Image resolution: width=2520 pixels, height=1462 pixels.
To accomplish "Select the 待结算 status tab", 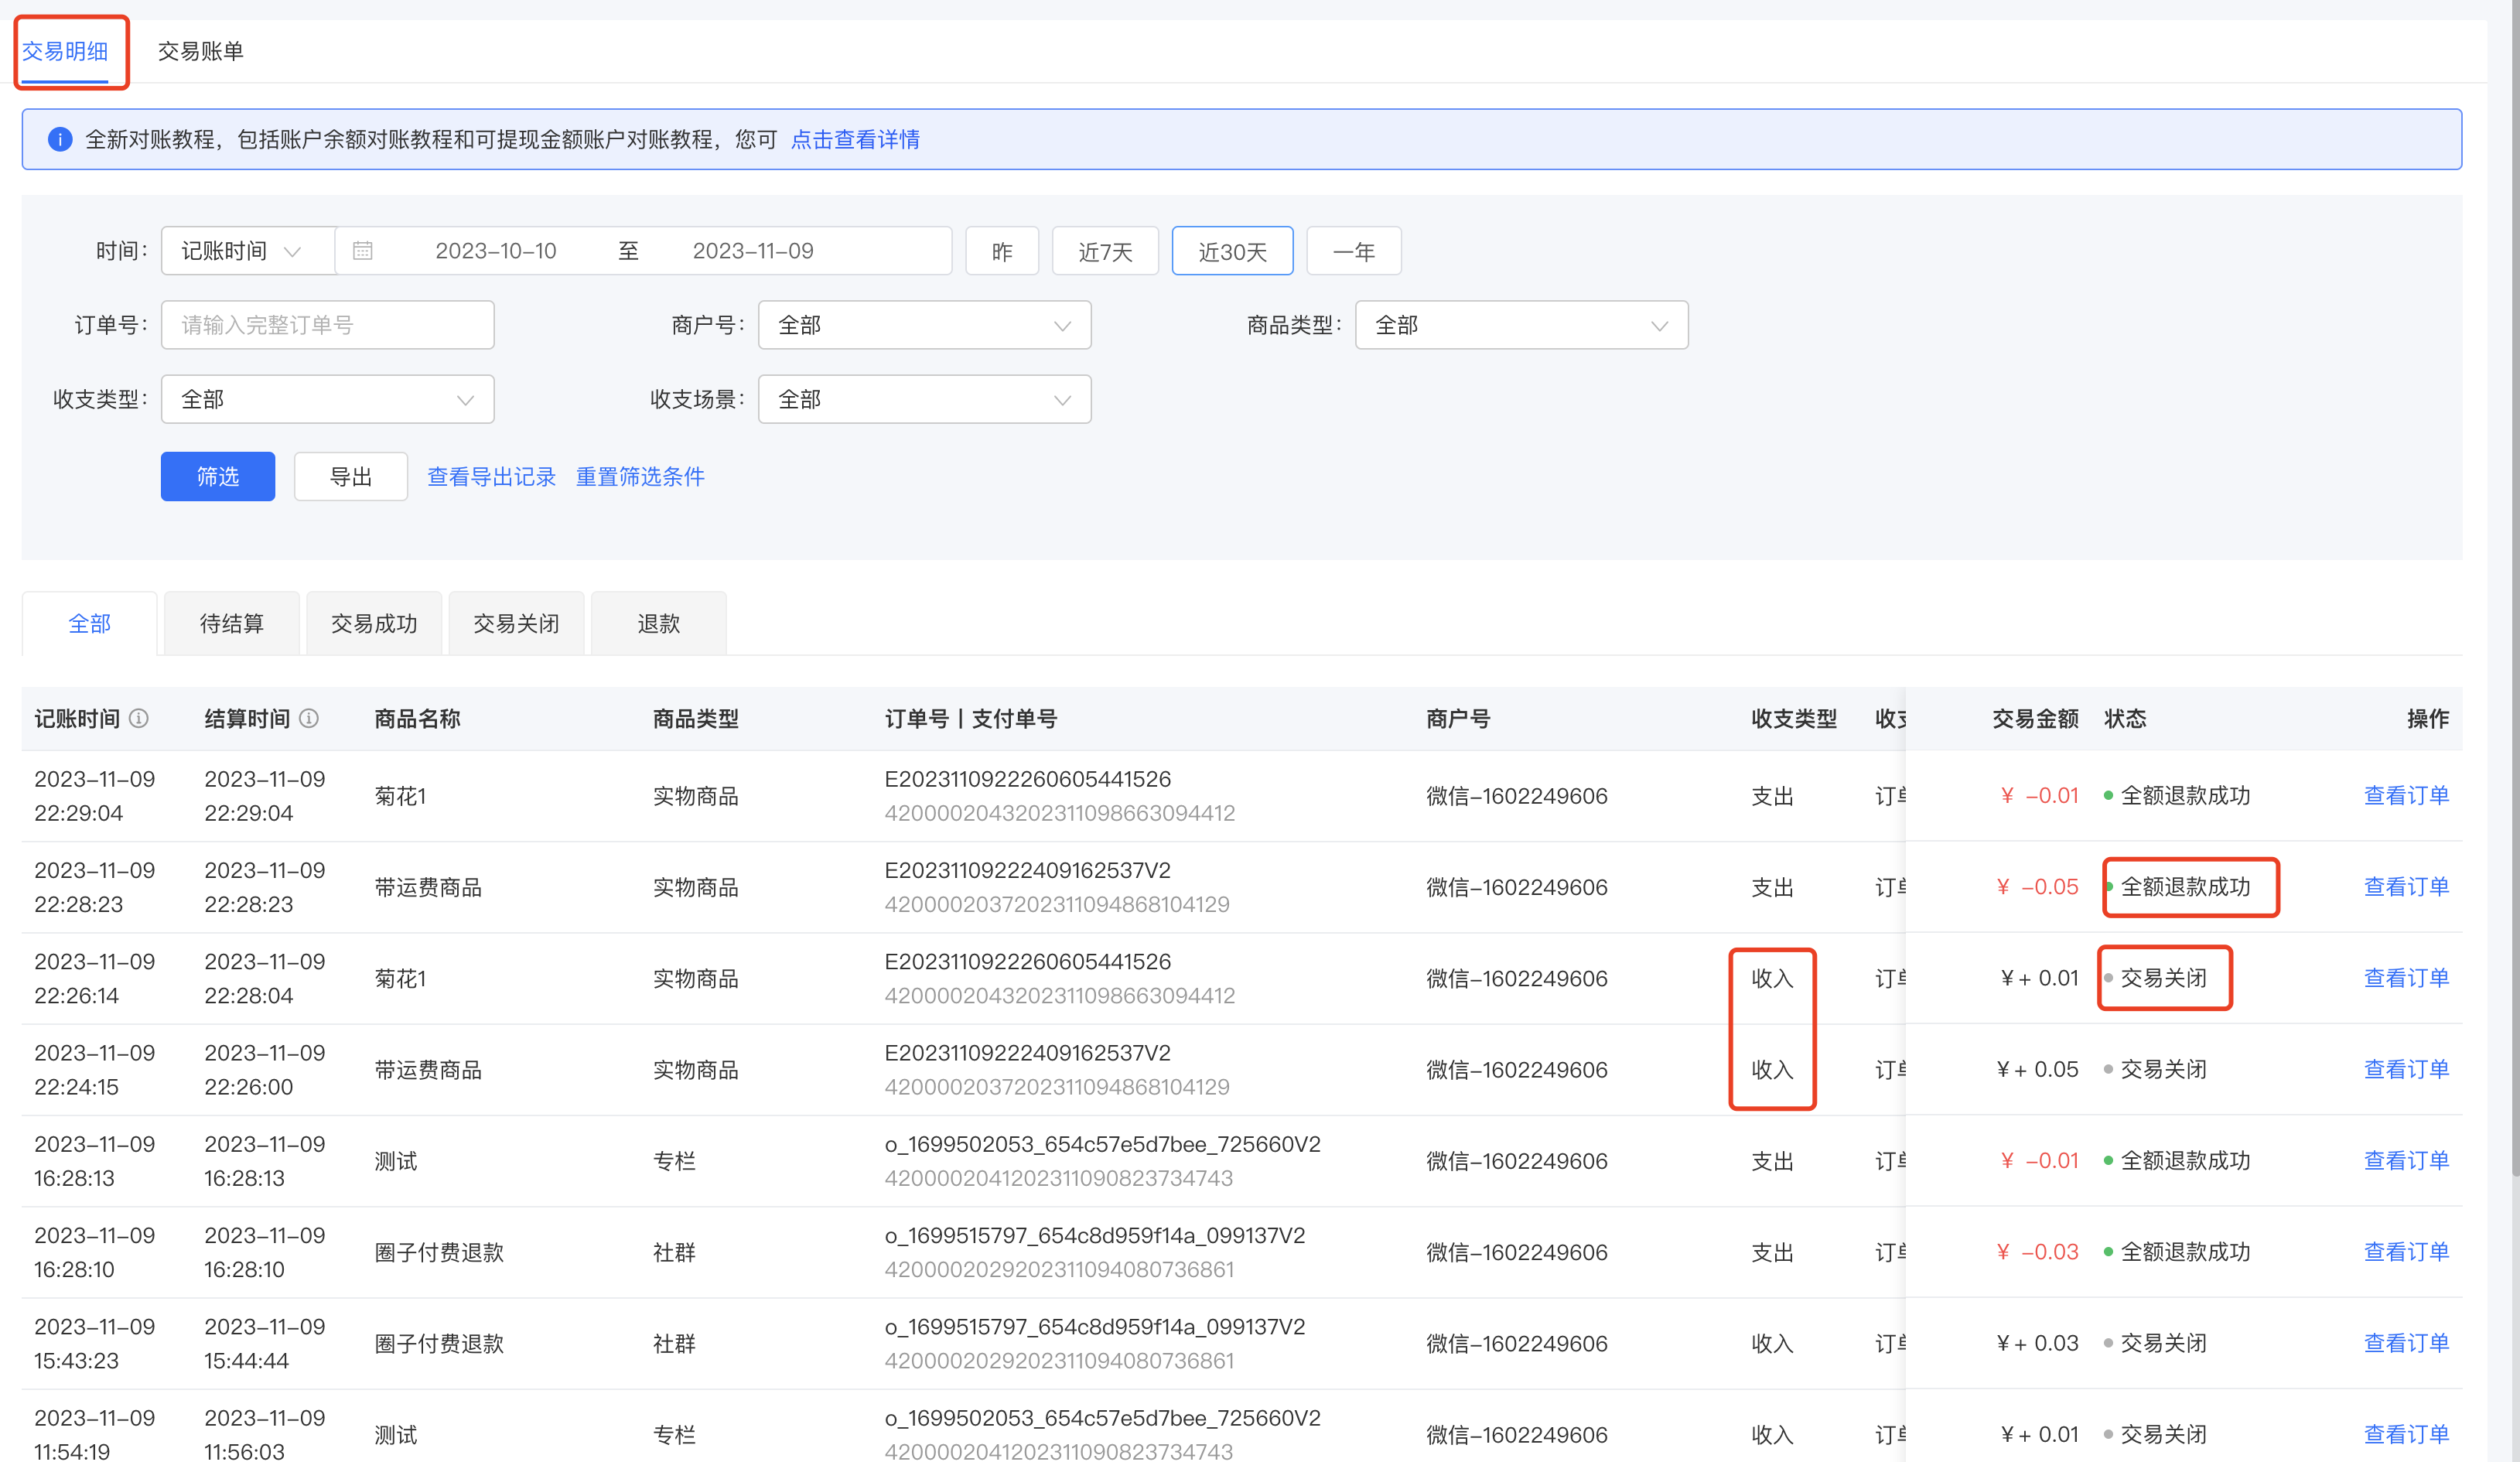I will pyautogui.click(x=232, y=623).
